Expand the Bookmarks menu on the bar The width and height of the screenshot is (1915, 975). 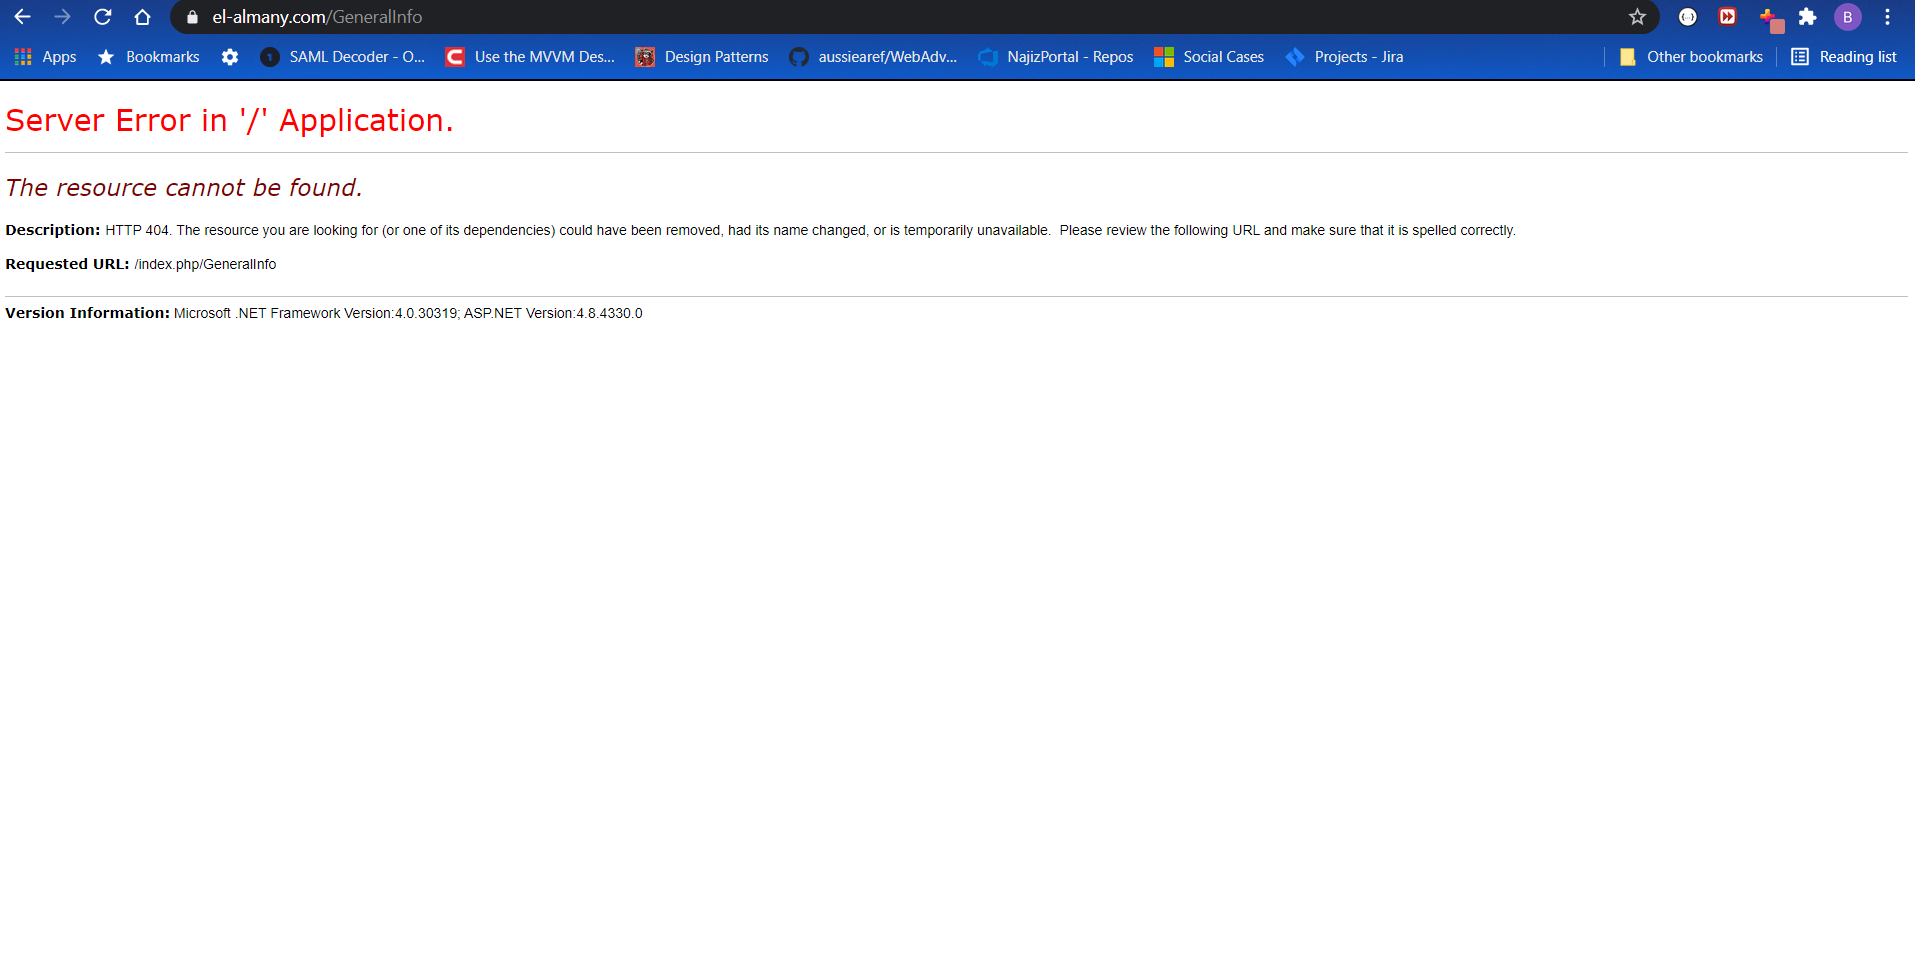tap(148, 57)
